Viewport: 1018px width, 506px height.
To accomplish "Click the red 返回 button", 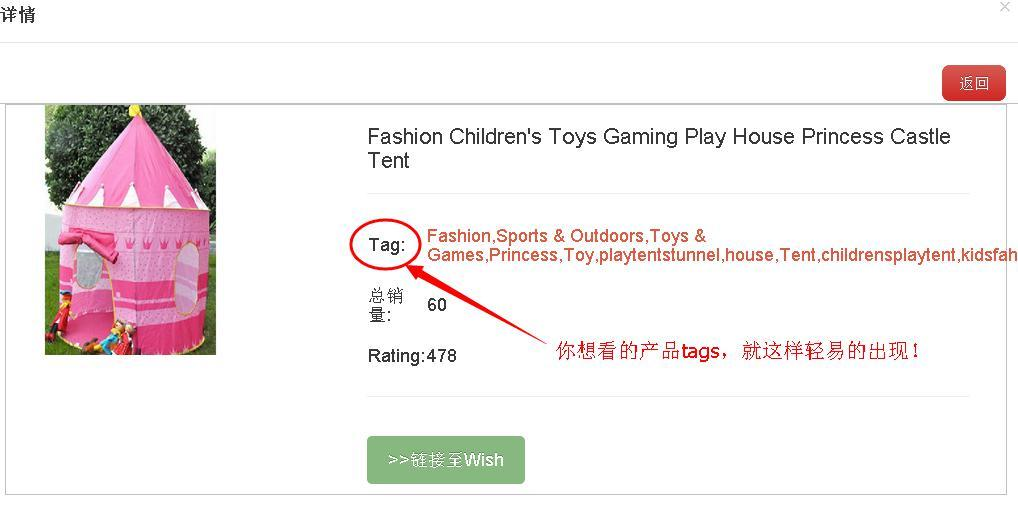I will click(973, 83).
